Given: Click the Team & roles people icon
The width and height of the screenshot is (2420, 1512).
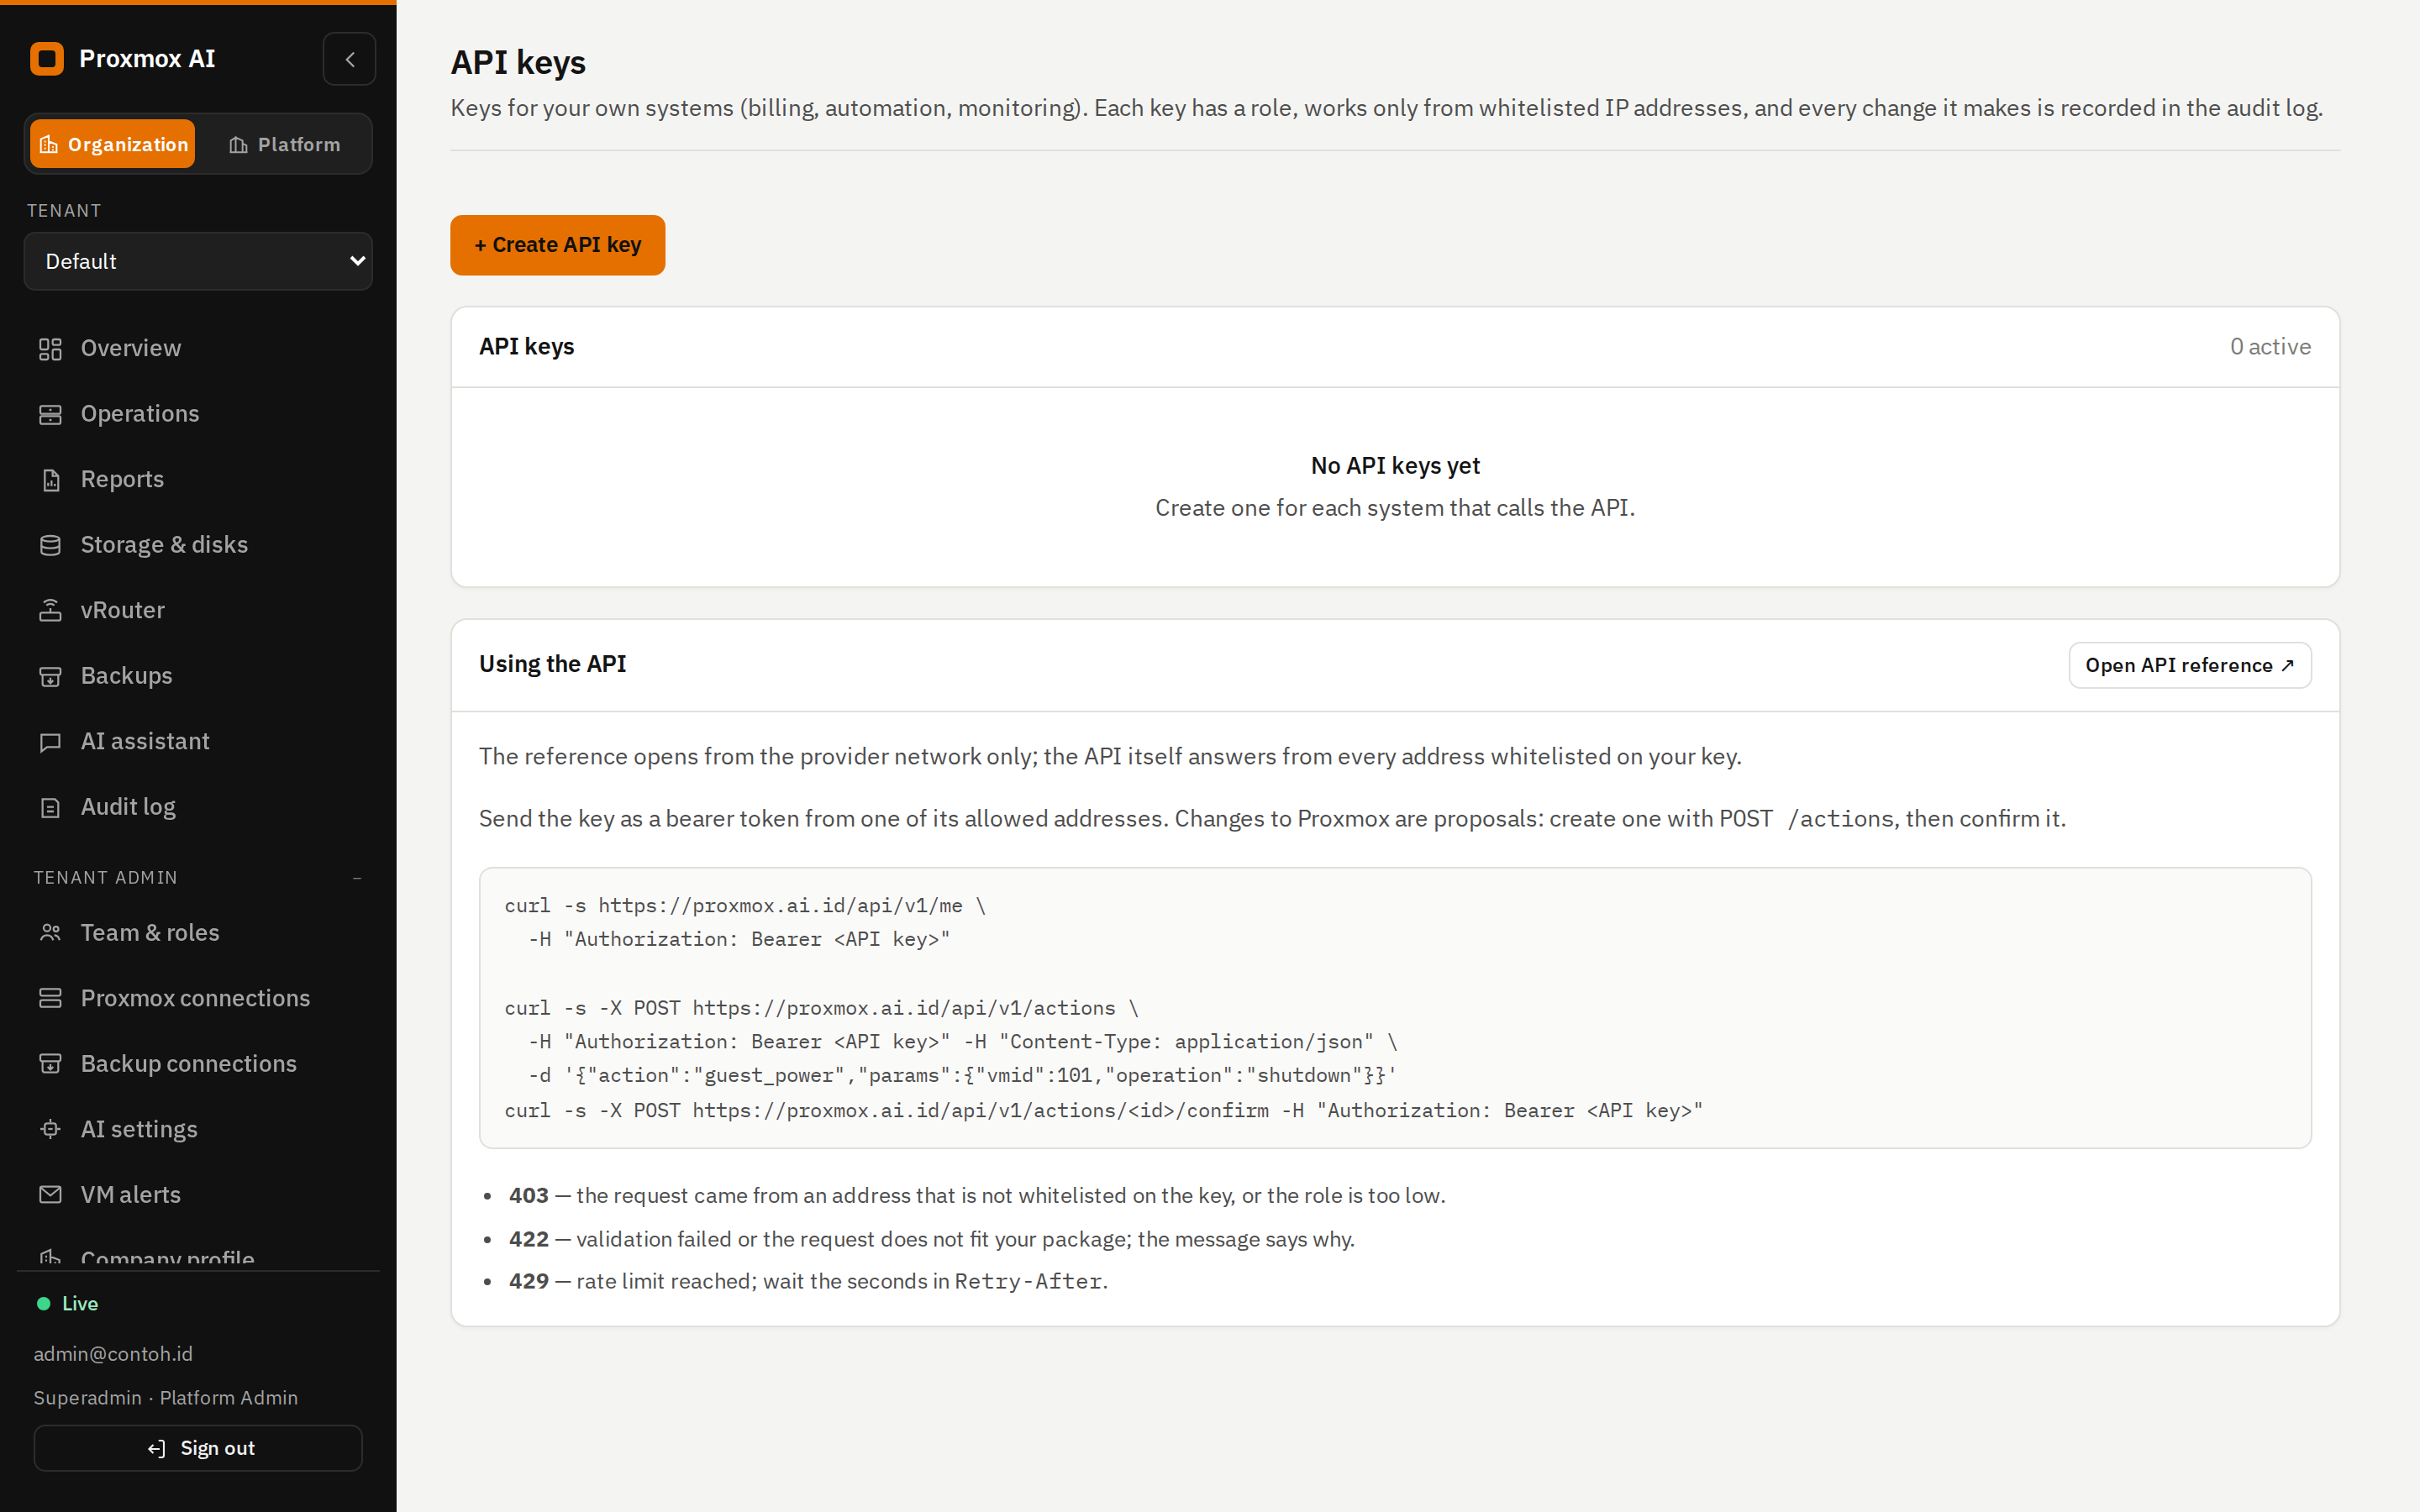Looking at the screenshot, I should click(x=50, y=933).
